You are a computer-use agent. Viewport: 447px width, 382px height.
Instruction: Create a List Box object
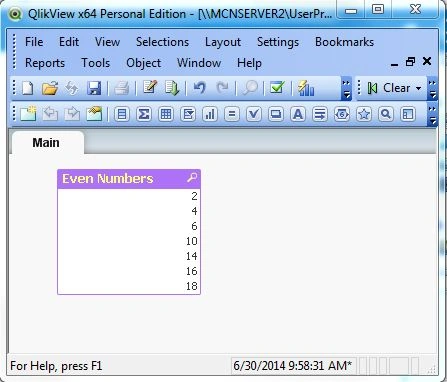pos(122,114)
